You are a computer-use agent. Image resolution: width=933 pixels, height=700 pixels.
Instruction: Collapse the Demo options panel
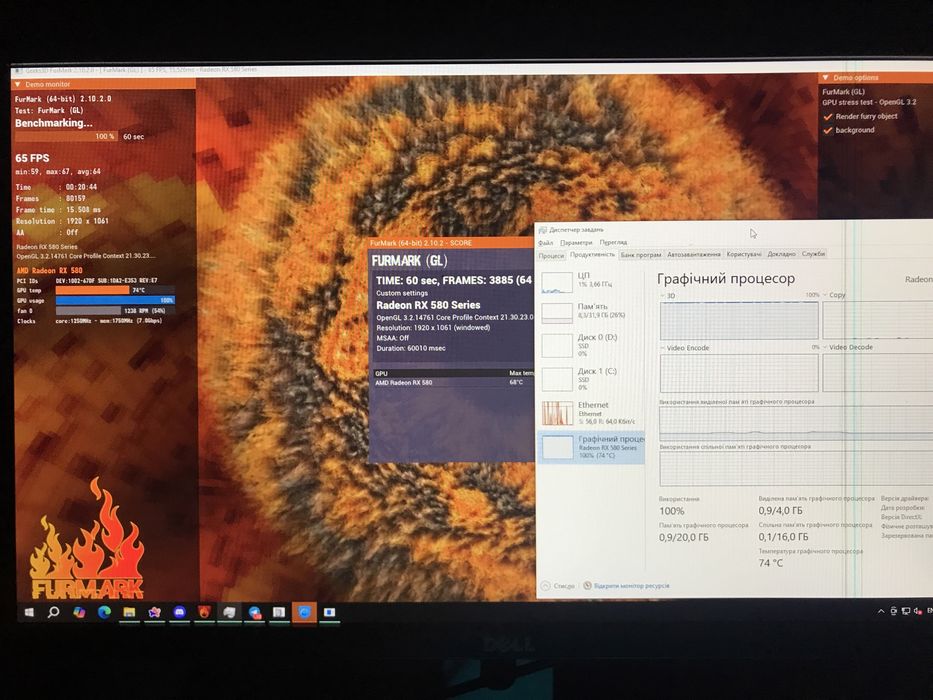tap(825, 77)
